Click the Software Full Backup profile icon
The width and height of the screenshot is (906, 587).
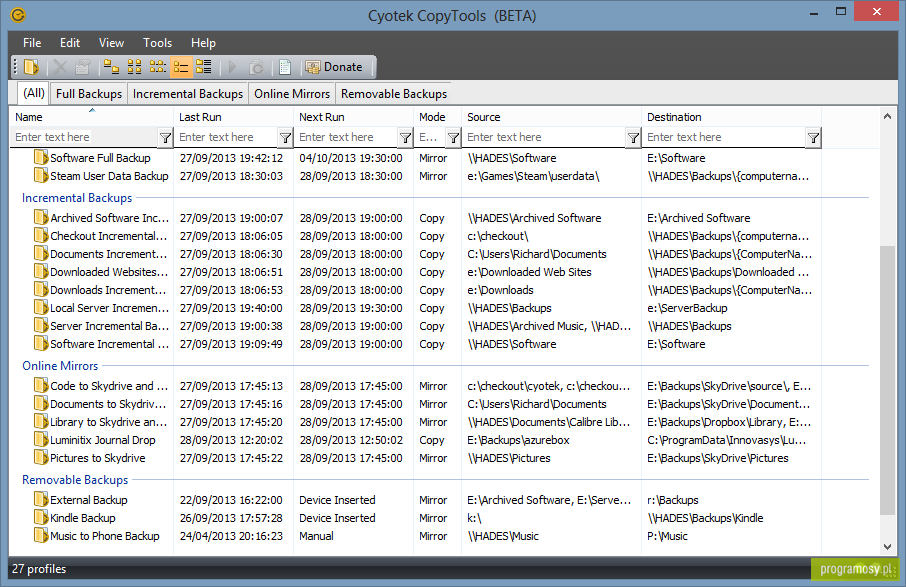40,157
